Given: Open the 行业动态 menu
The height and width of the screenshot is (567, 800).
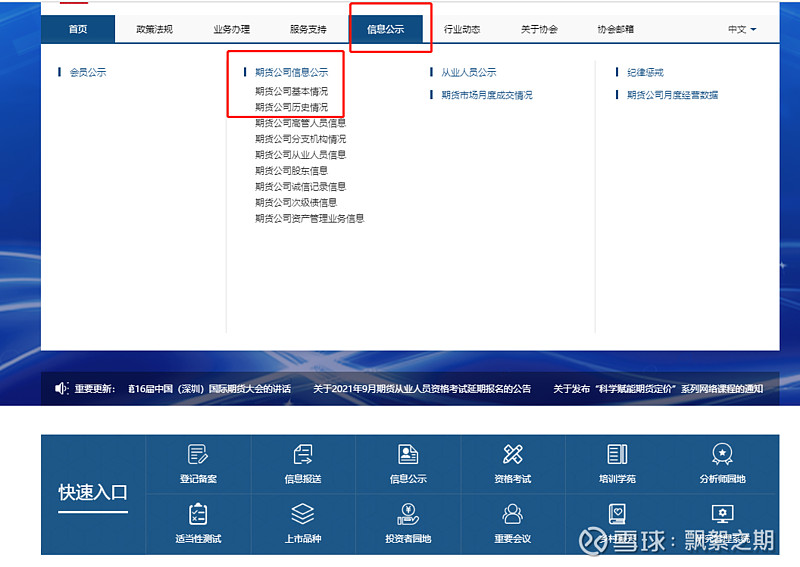Looking at the screenshot, I should point(462,29).
